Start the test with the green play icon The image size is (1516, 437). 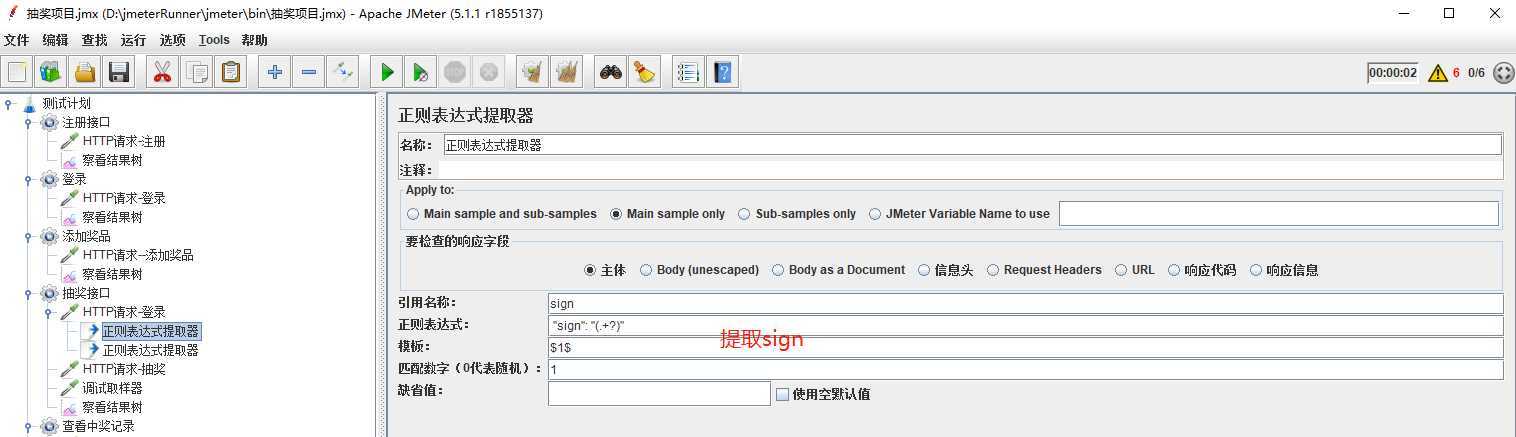point(387,72)
